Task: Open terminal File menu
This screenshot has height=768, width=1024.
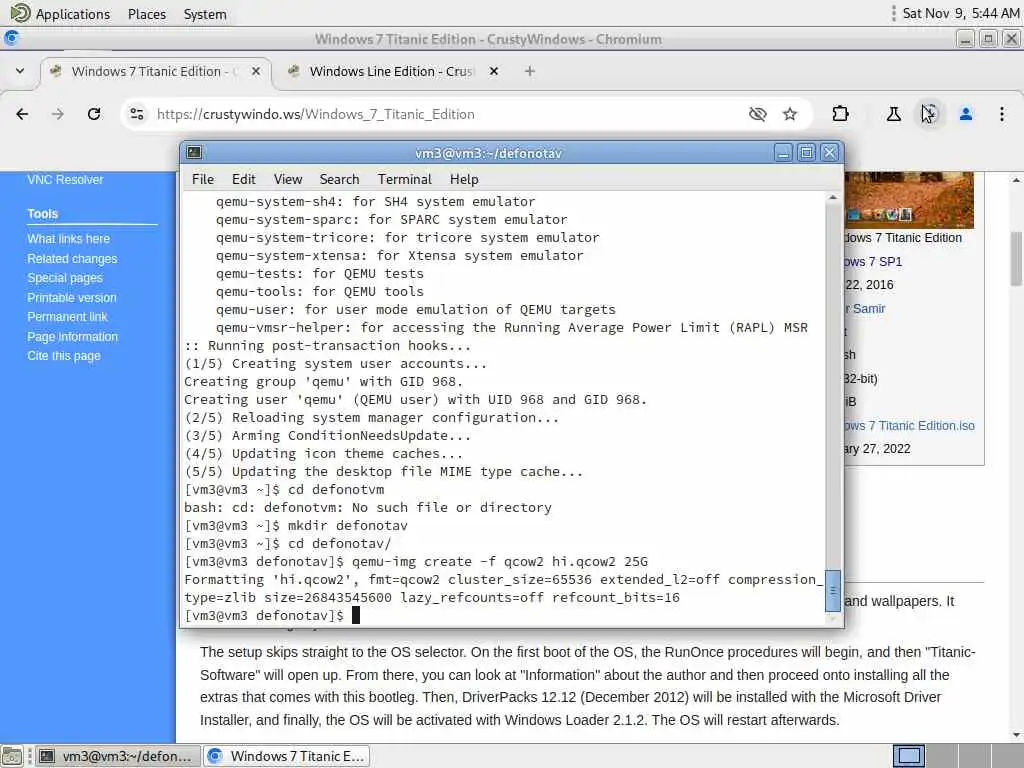Action: coord(202,179)
